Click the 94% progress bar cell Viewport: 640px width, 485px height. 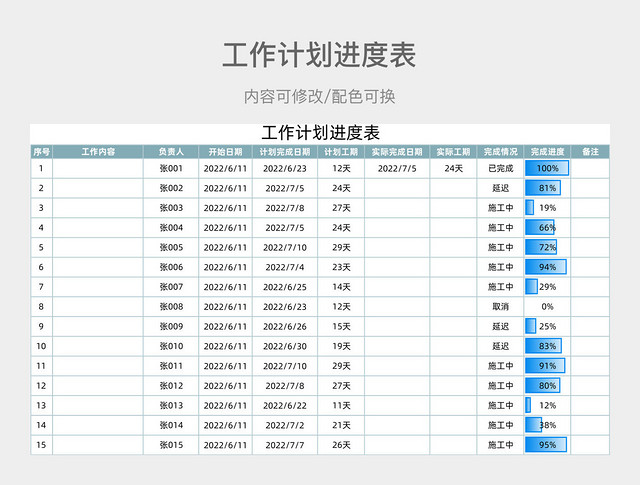(547, 267)
